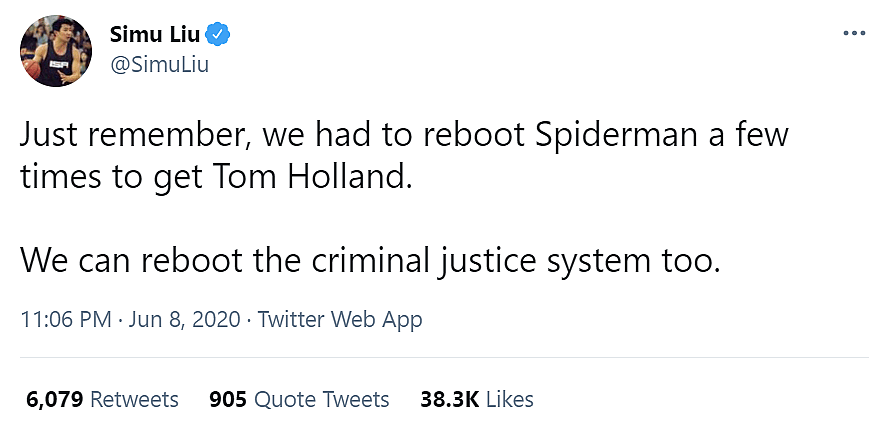The width and height of the screenshot is (893, 432).
Task: Click the 11:06 PM time text
Action: (x=67, y=320)
